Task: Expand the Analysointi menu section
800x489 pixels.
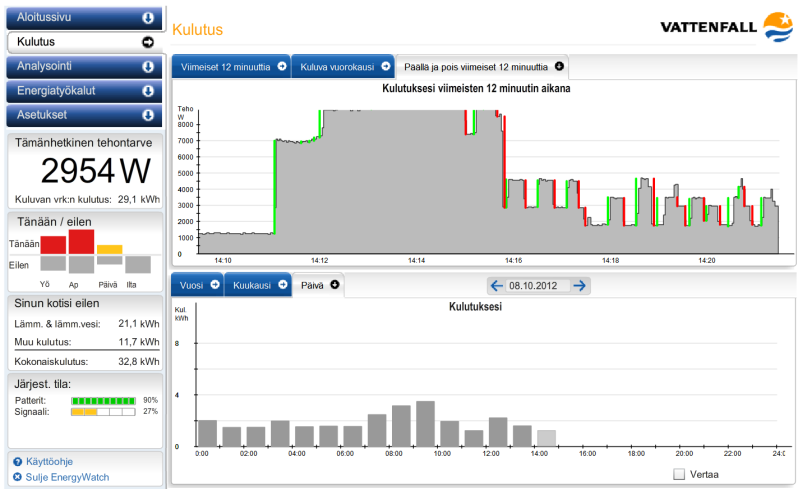Action: pos(148,67)
